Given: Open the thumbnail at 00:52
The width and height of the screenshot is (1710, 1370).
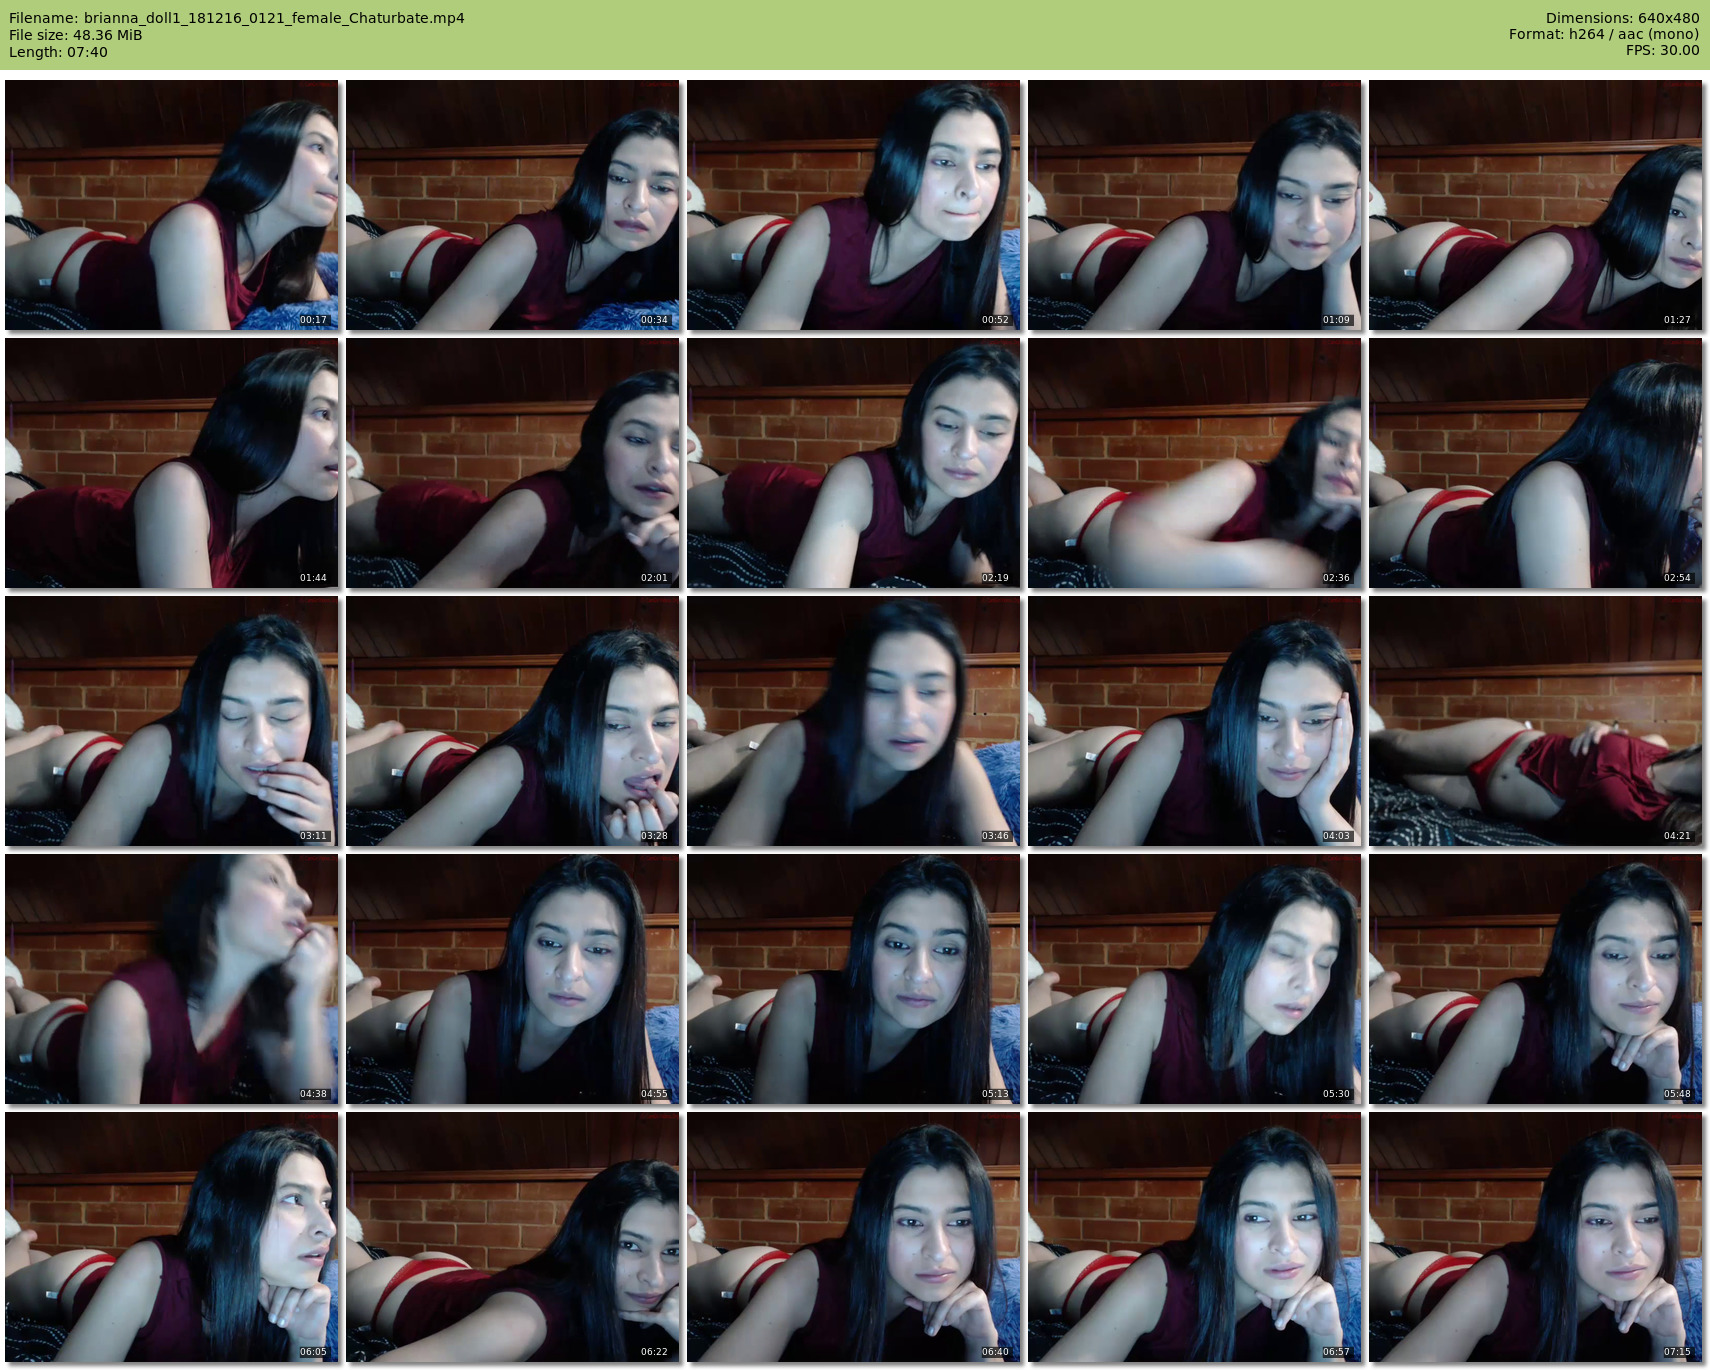Looking at the screenshot, I should point(853,205).
